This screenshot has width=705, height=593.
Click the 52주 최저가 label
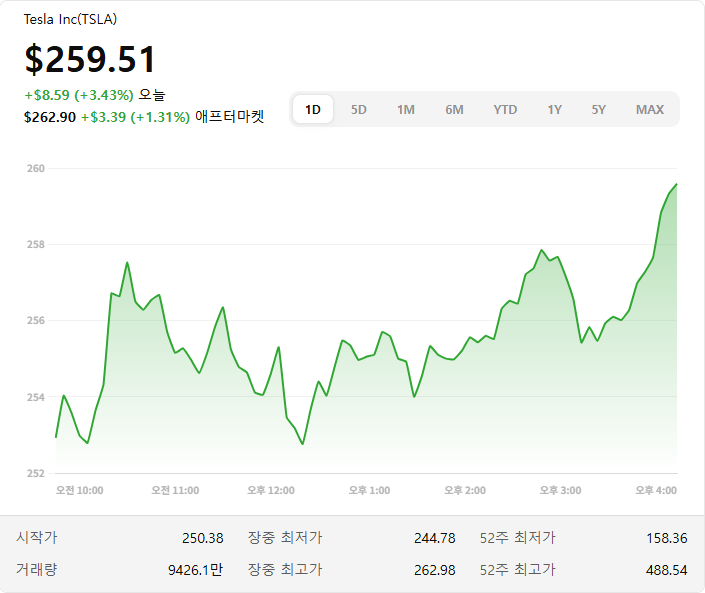tap(518, 537)
